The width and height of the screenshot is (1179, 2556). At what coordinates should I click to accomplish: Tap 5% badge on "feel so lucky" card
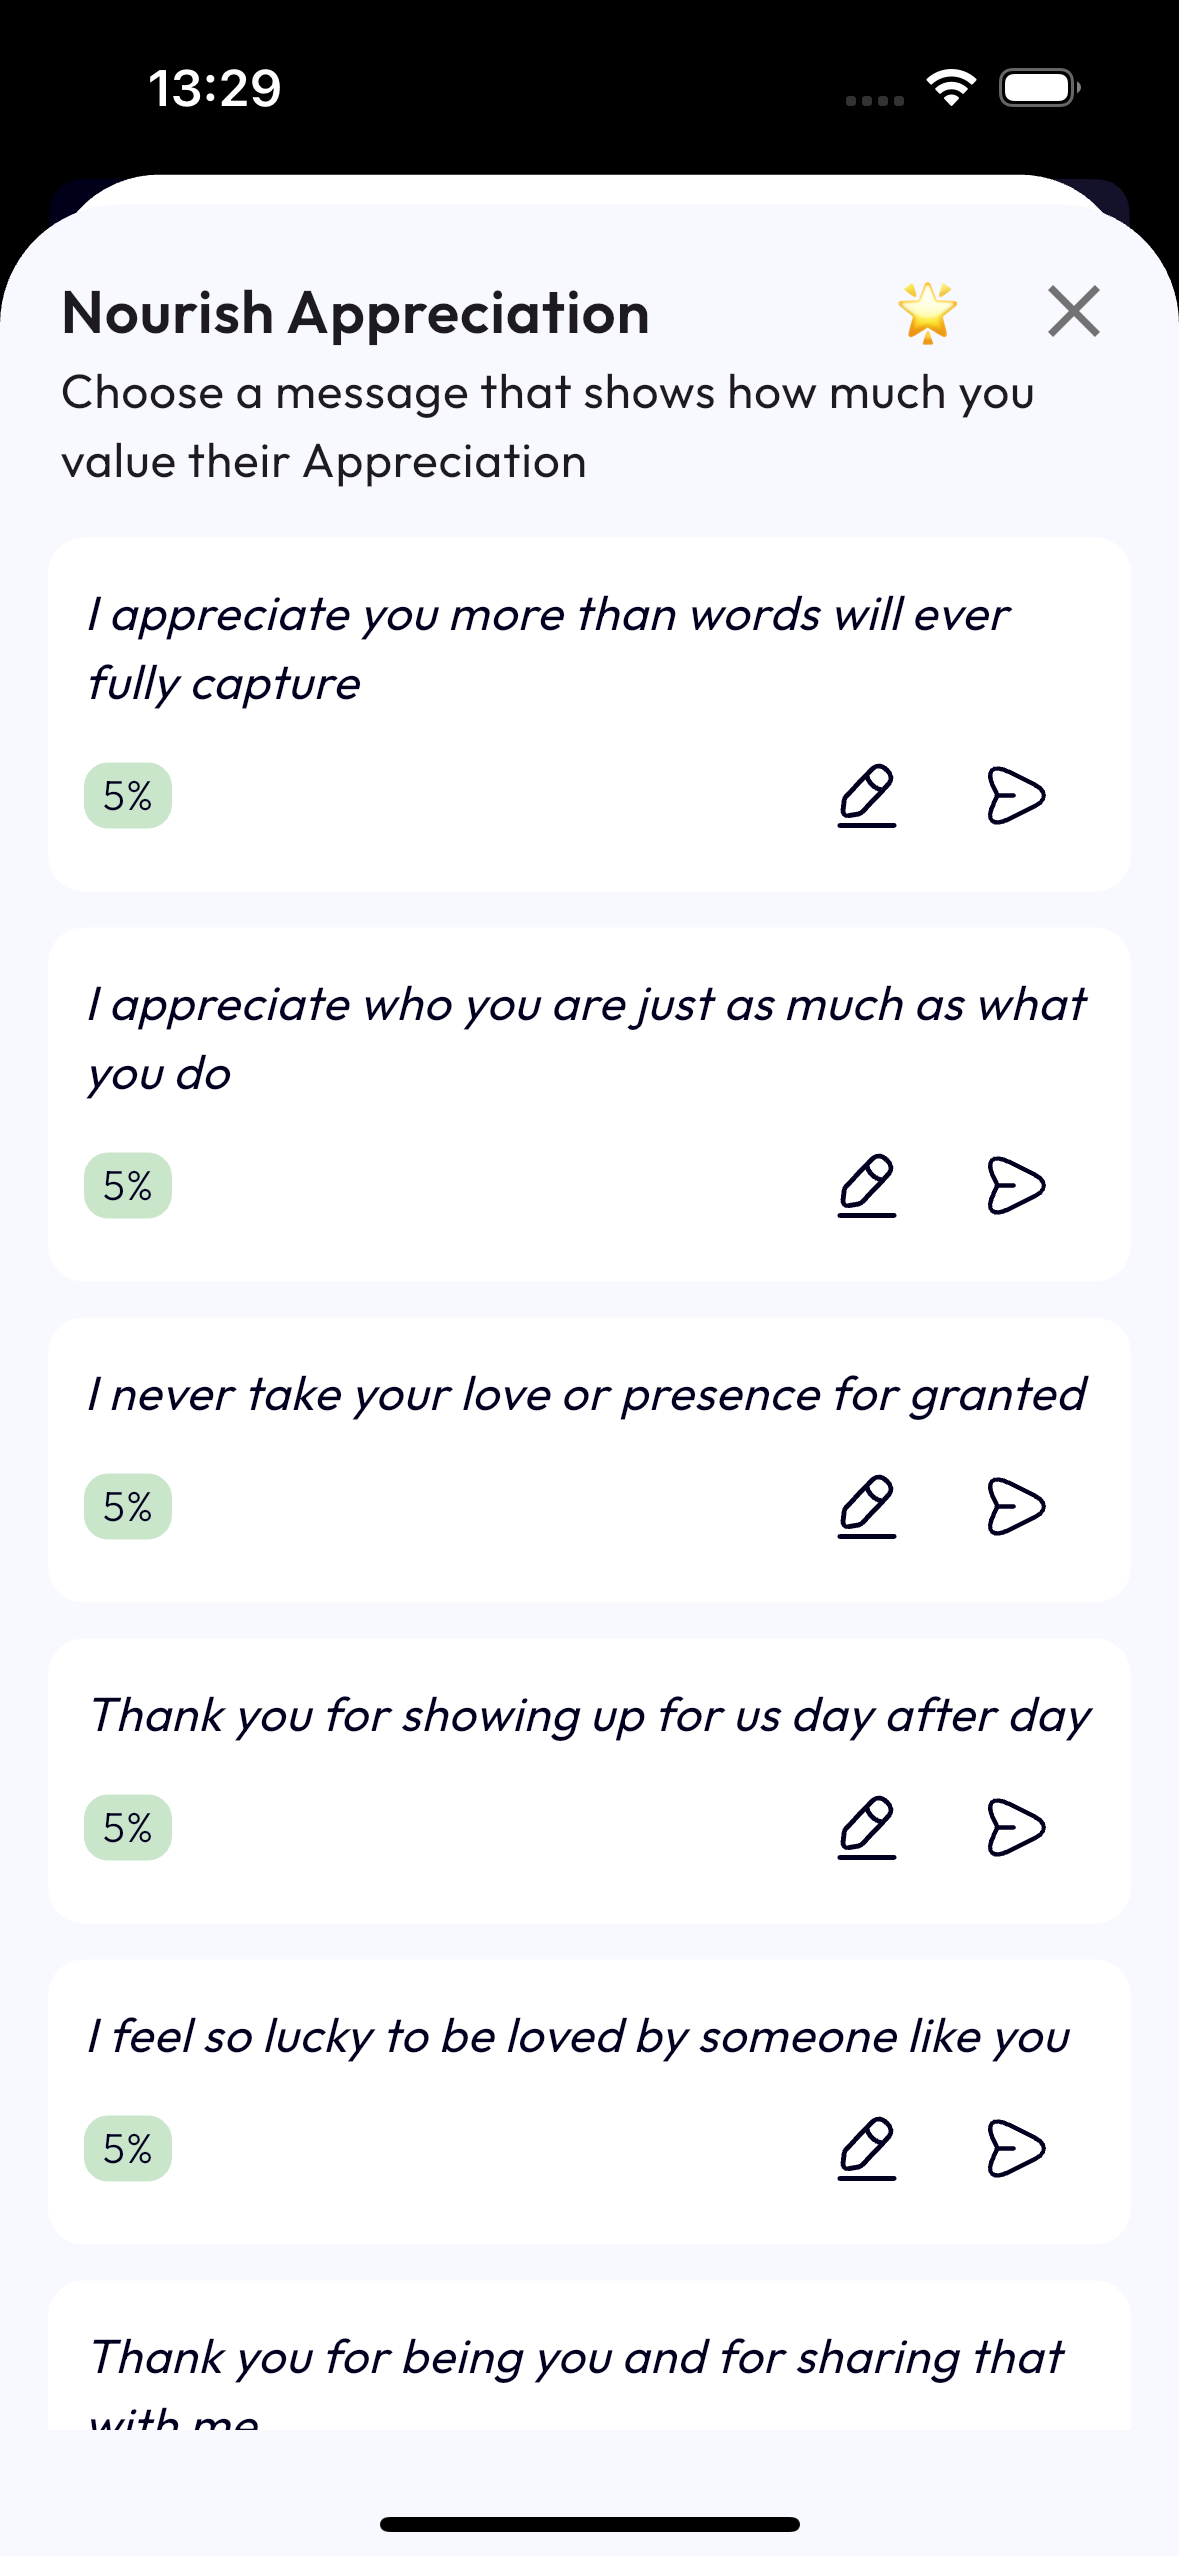(x=128, y=2149)
